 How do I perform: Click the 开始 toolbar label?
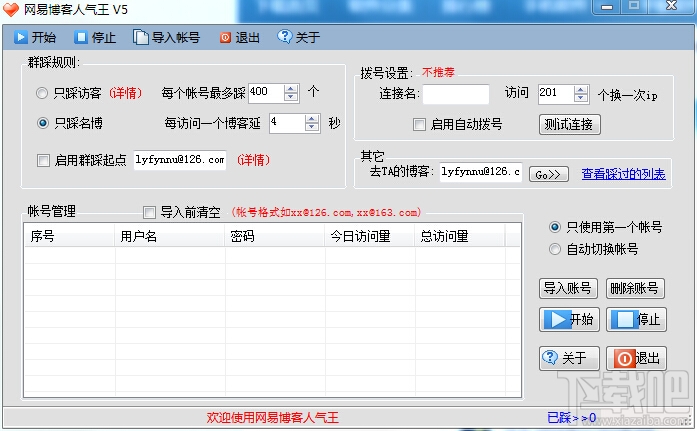[44, 37]
